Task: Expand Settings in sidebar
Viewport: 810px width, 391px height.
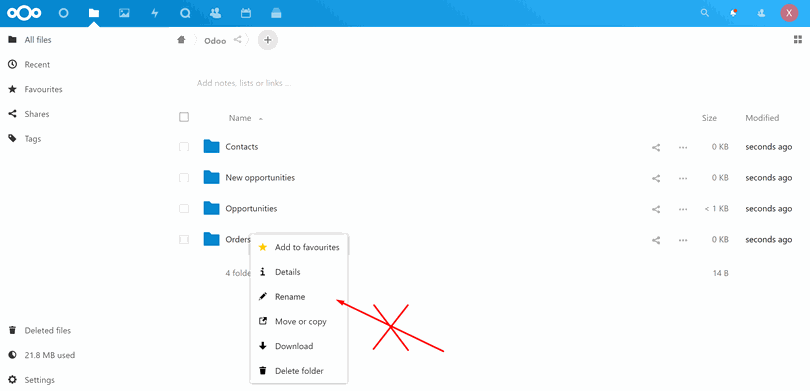Action: pyautogui.click(x=39, y=380)
